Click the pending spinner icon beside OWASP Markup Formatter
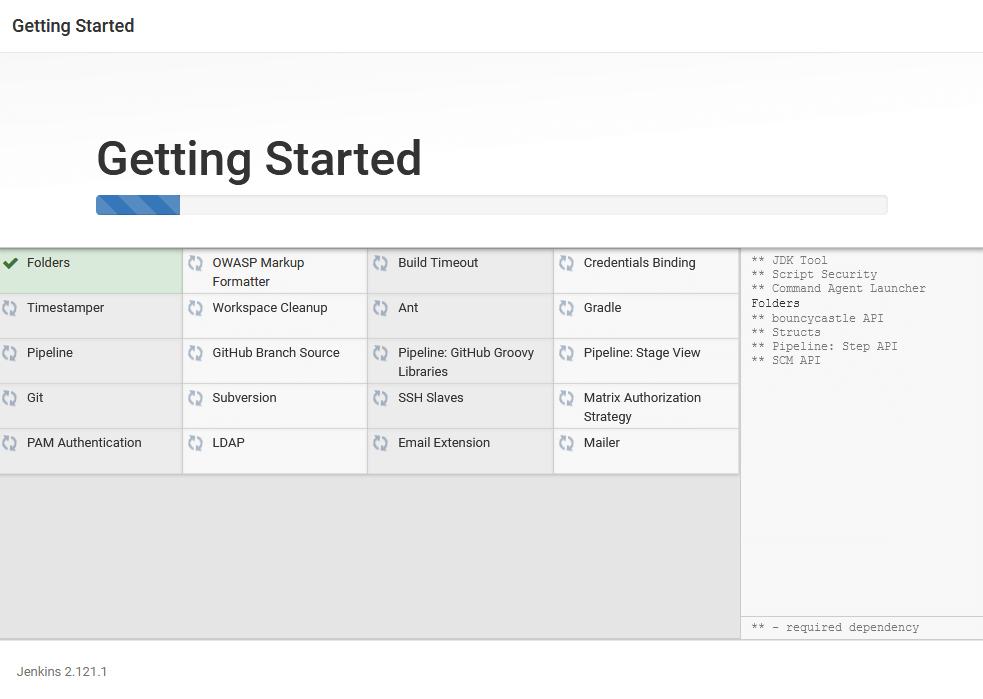The height and width of the screenshot is (699, 983). (x=196, y=263)
